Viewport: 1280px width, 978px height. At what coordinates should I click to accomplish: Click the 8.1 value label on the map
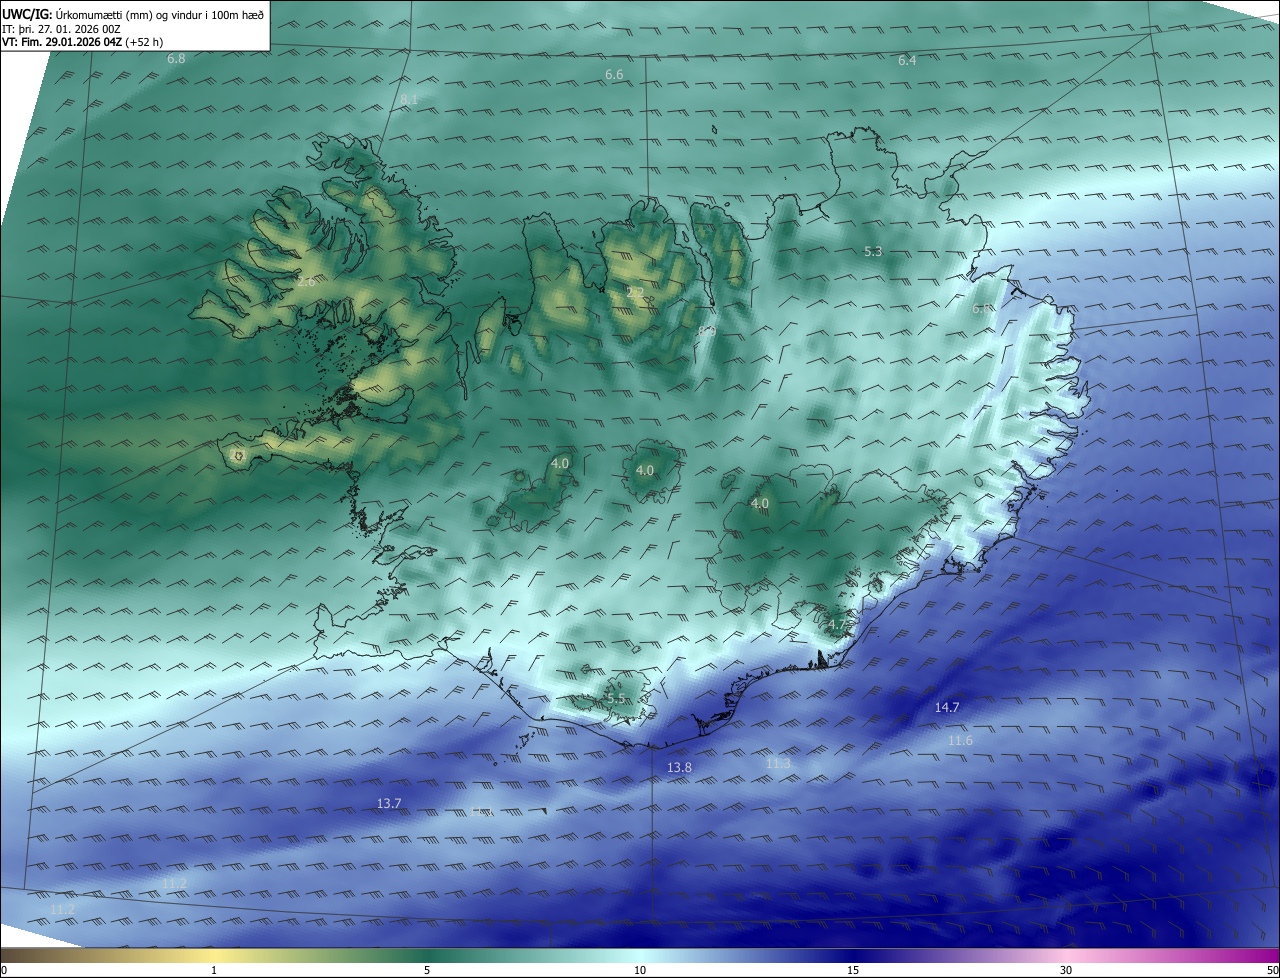409,99
